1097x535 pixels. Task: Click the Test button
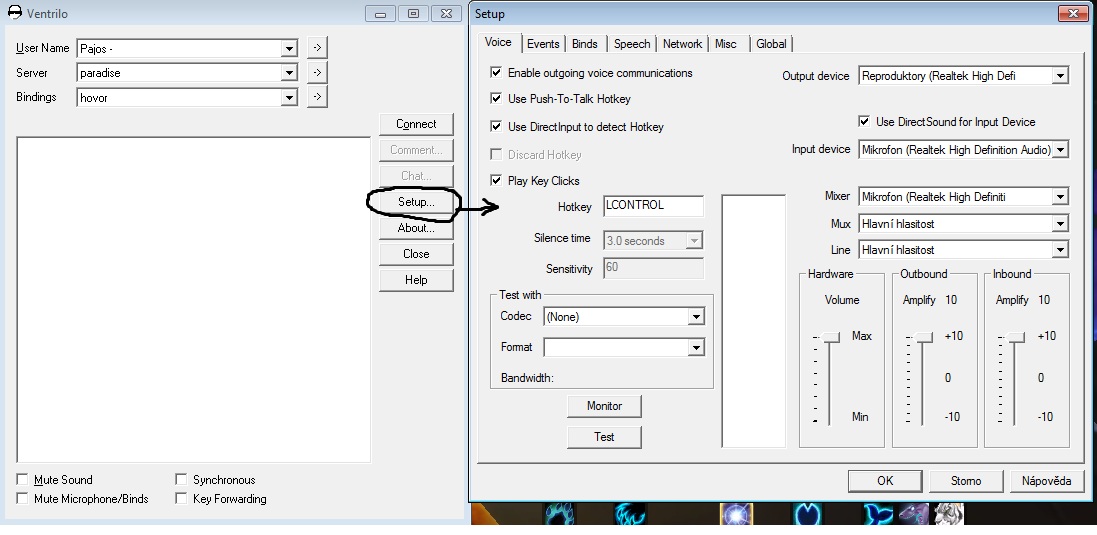[604, 437]
